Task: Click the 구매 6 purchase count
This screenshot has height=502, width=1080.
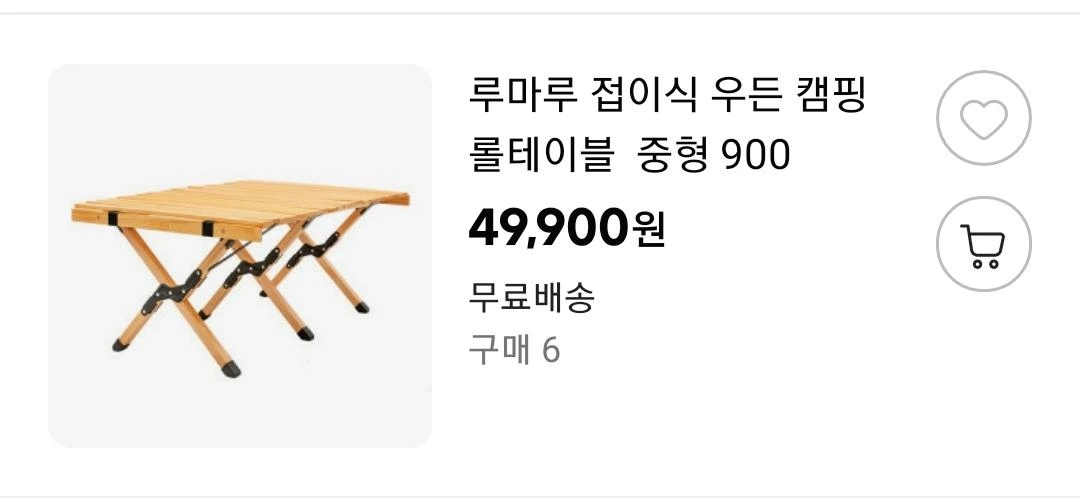Action: coord(514,351)
